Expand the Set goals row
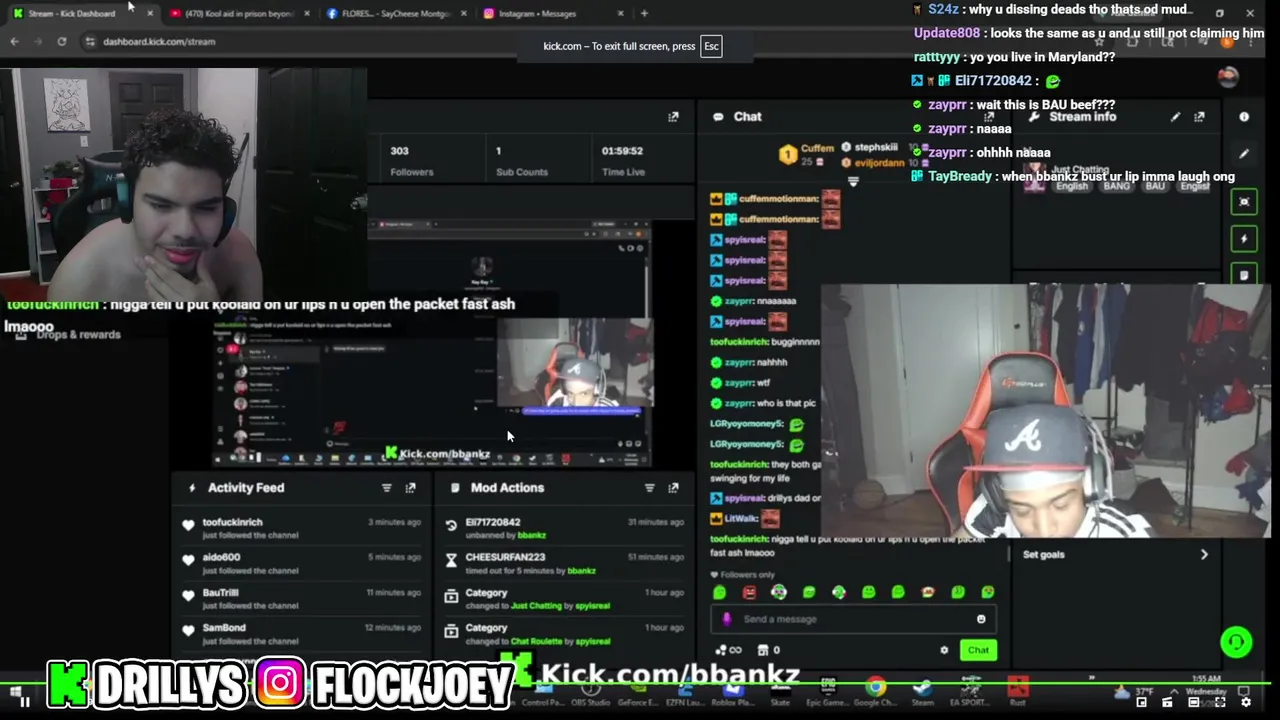Screen dimensions: 1280x720 [1115, 555]
